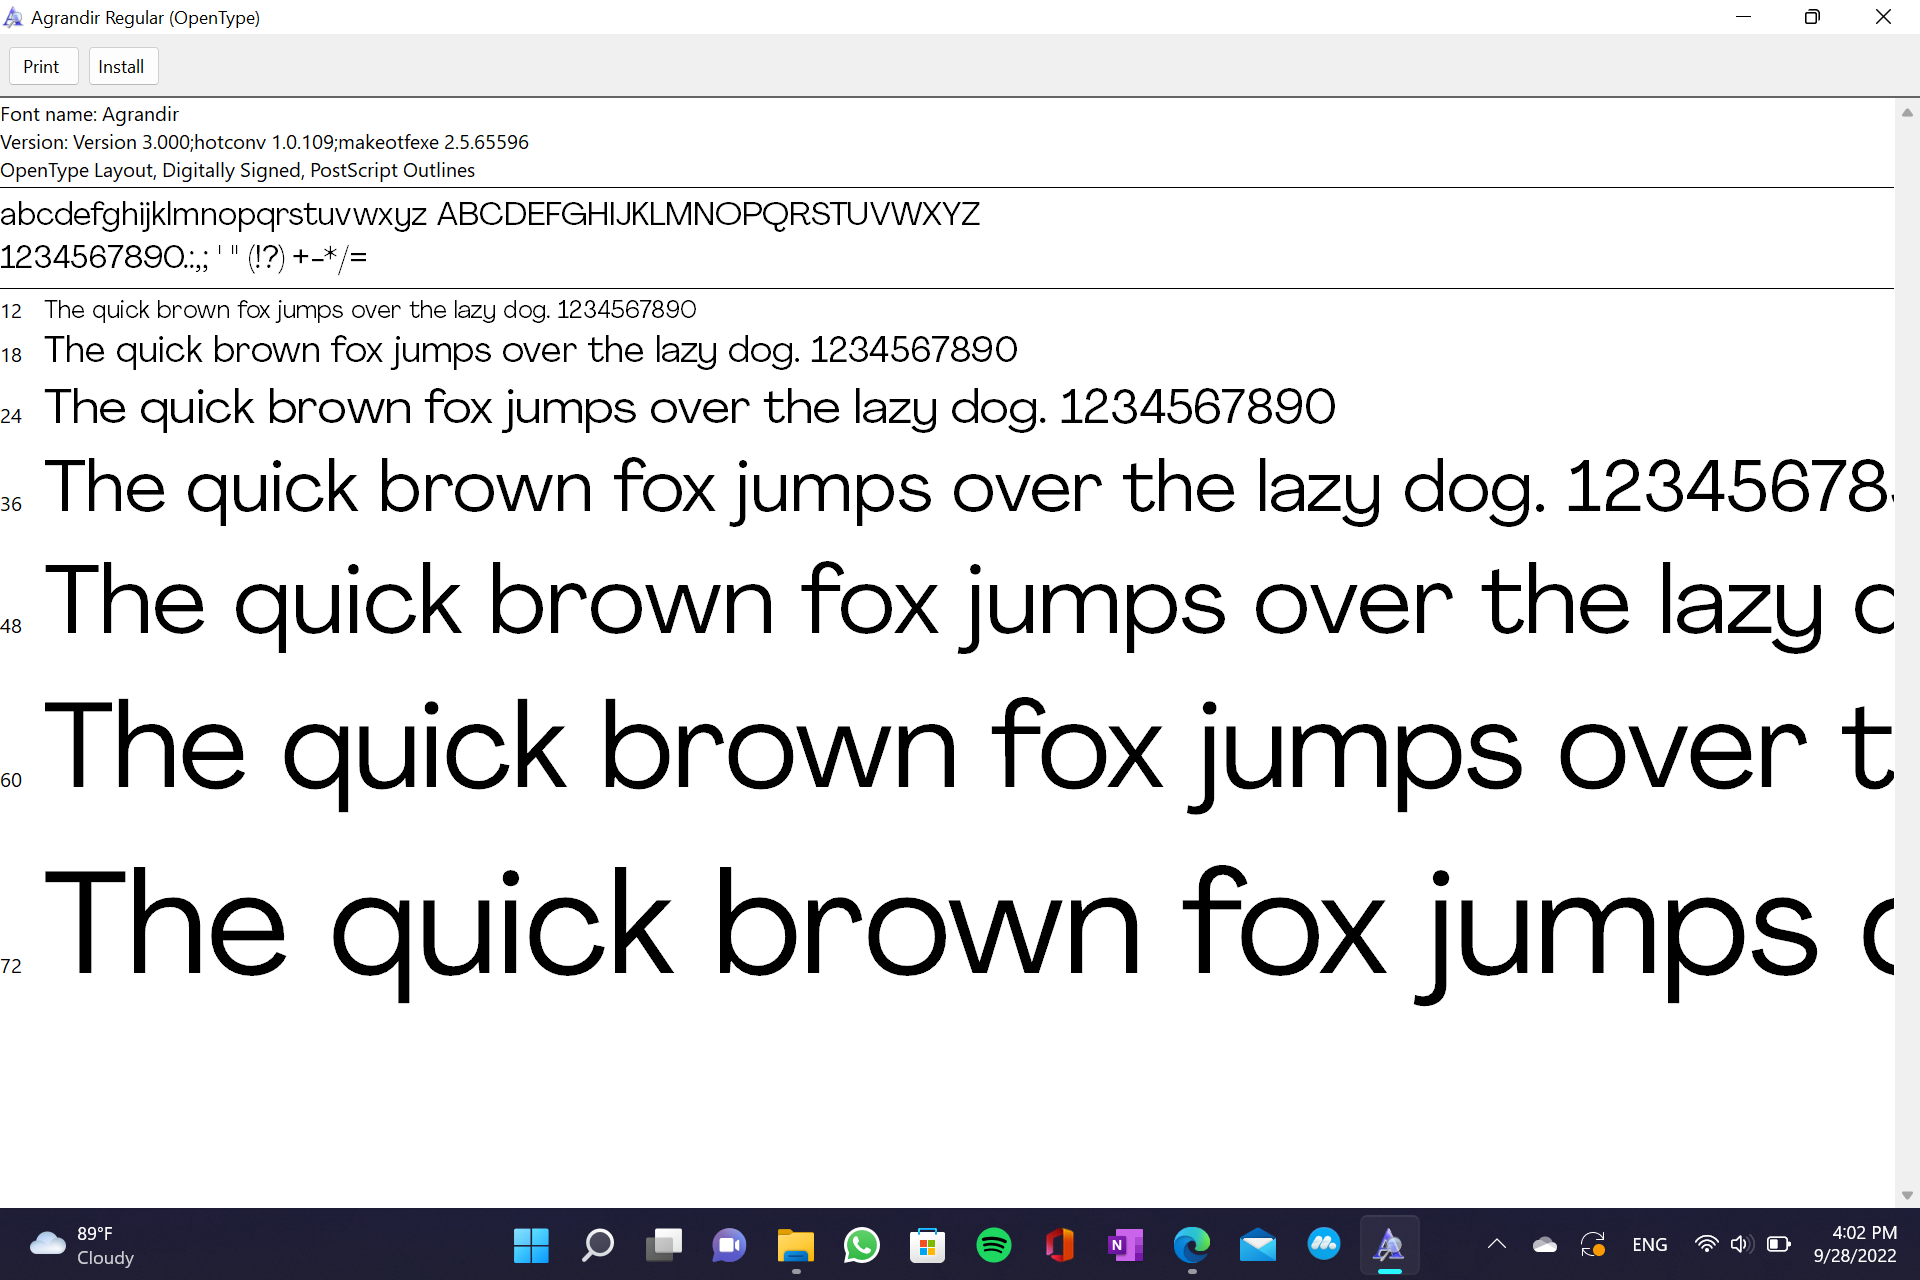The height and width of the screenshot is (1280, 1920).
Task: Open the ENG language switcher
Action: 1650,1245
